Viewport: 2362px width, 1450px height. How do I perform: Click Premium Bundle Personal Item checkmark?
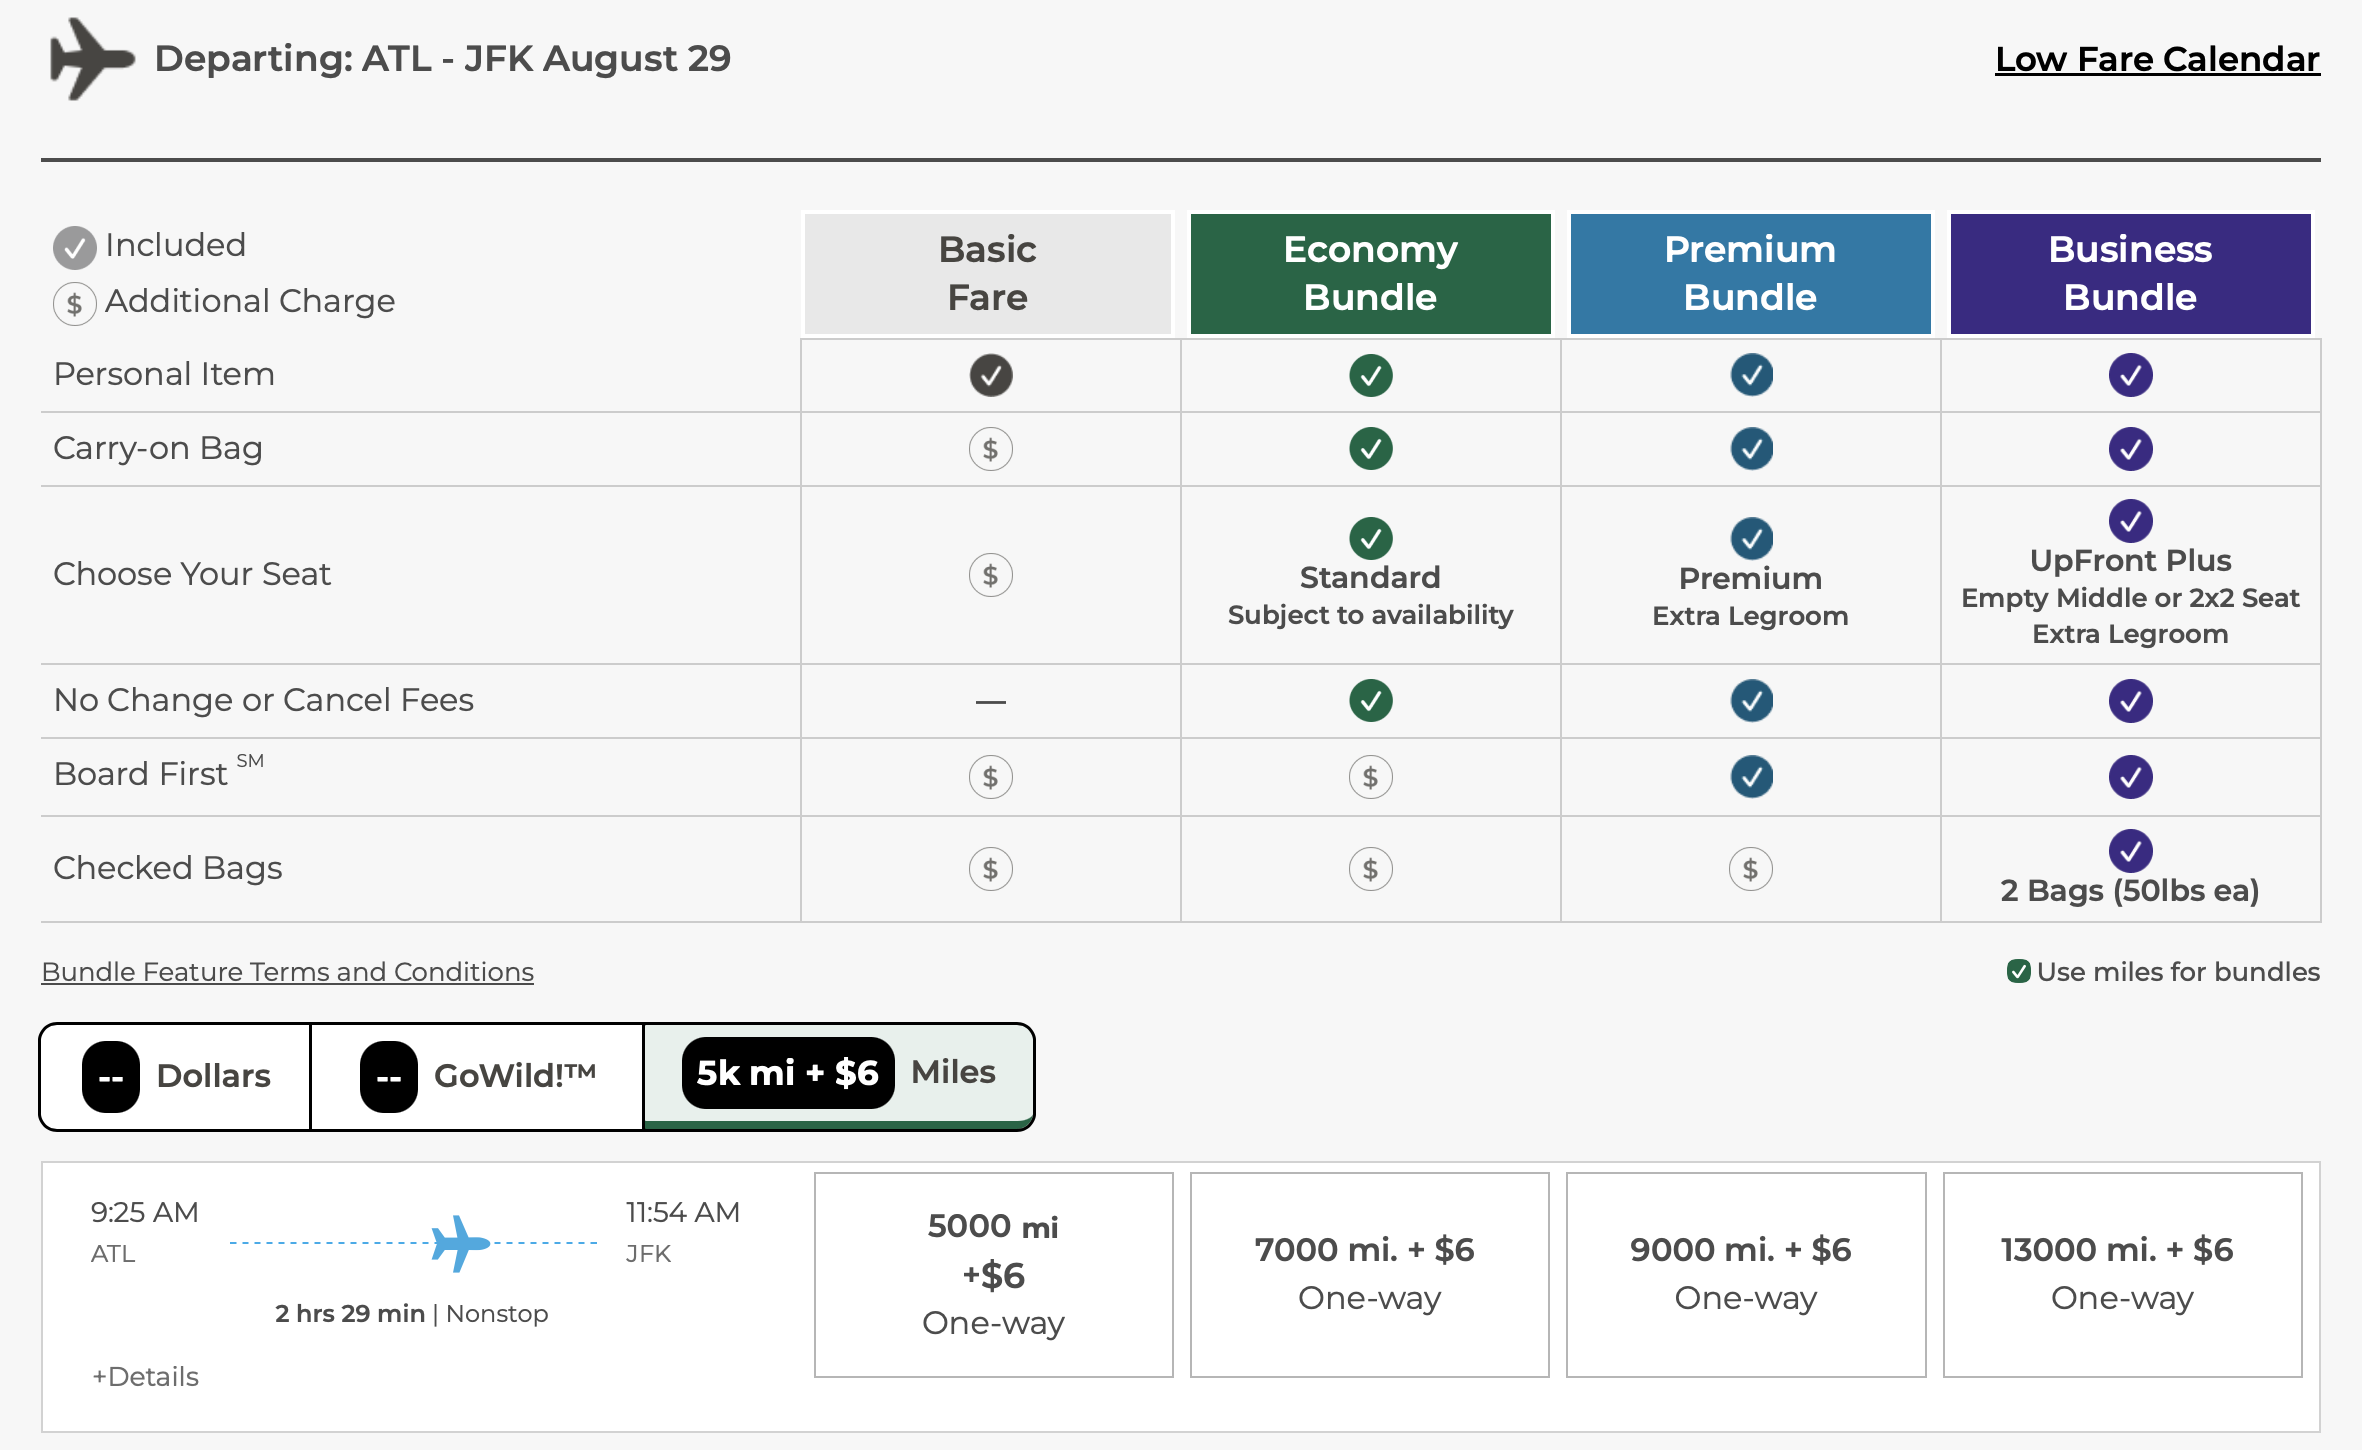tap(1752, 375)
